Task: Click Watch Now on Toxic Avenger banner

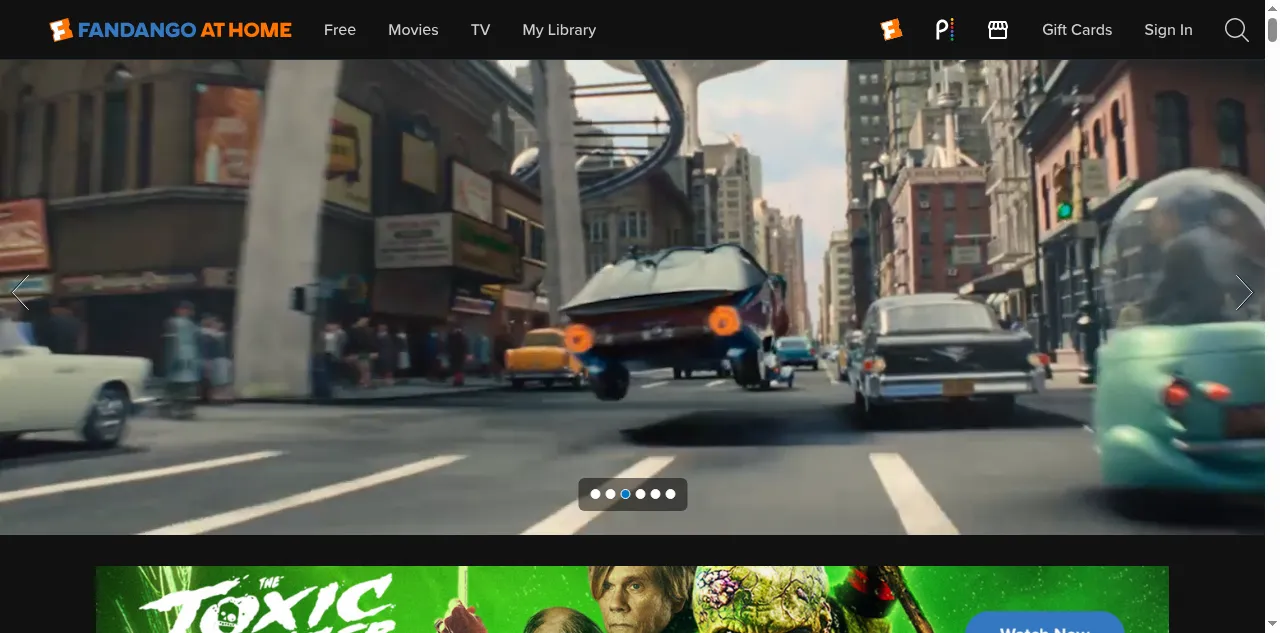Action: click(1045, 622)
